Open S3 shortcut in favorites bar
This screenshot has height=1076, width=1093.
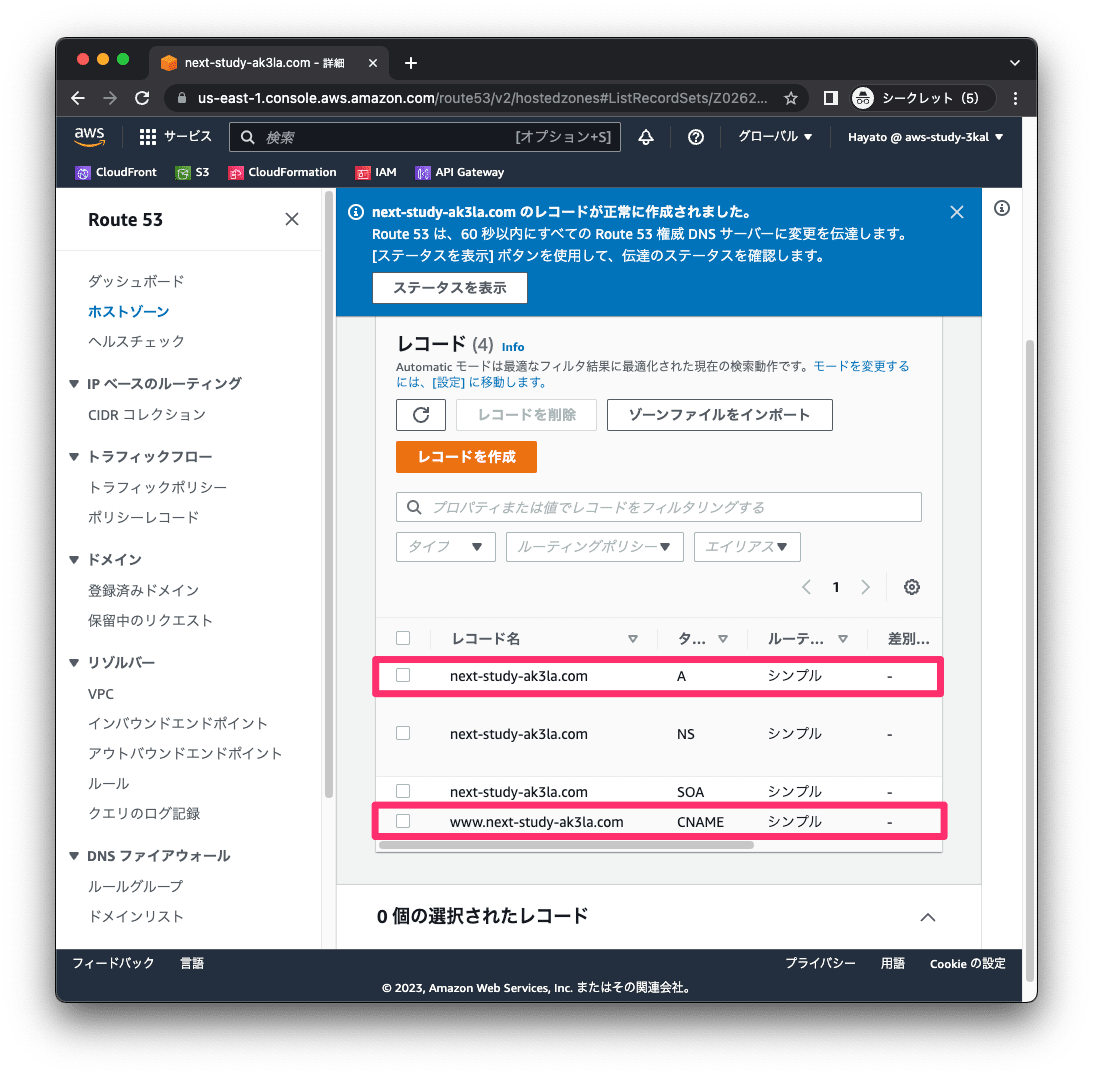192,172
